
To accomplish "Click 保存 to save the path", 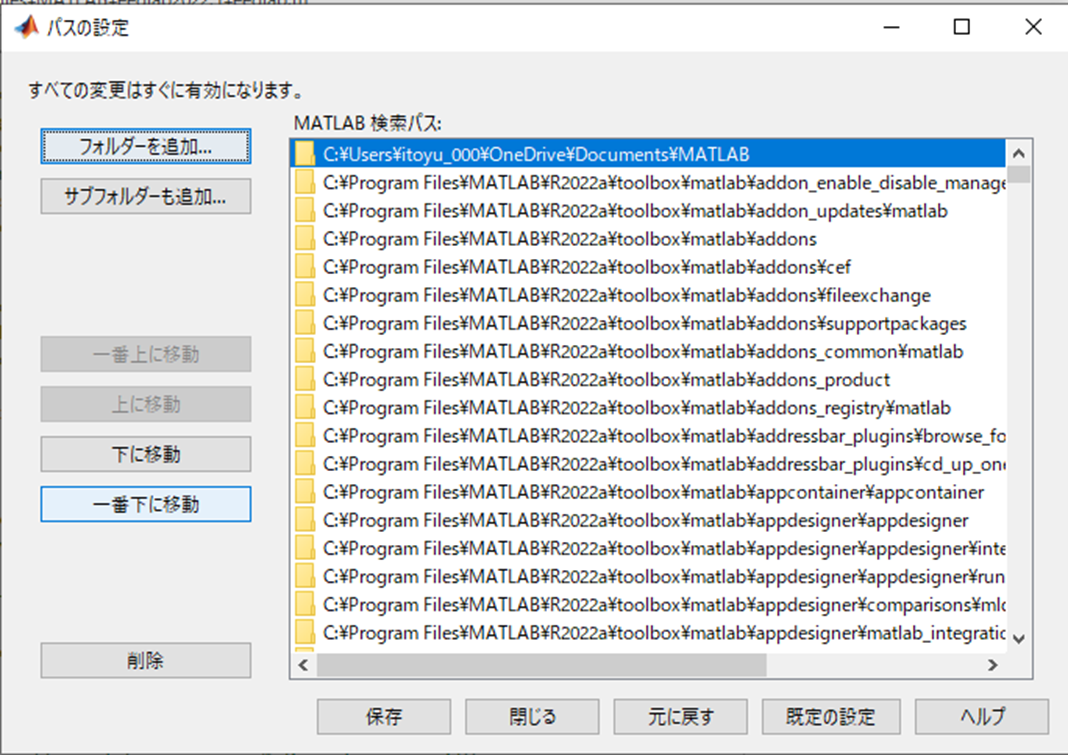I will click(383, 716).
